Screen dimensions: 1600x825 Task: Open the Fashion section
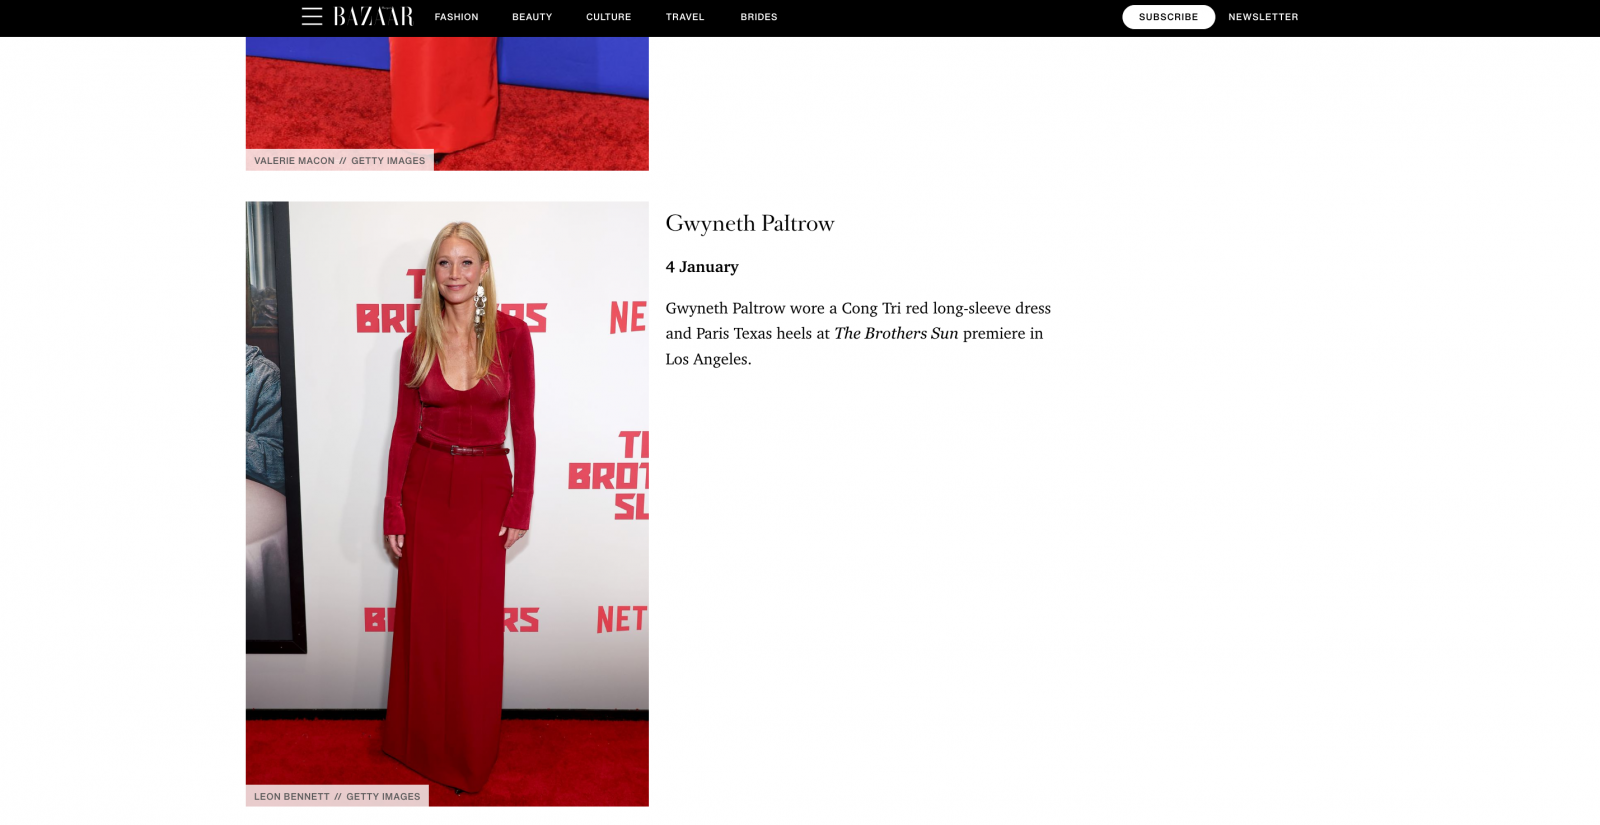tap(456, 17)
